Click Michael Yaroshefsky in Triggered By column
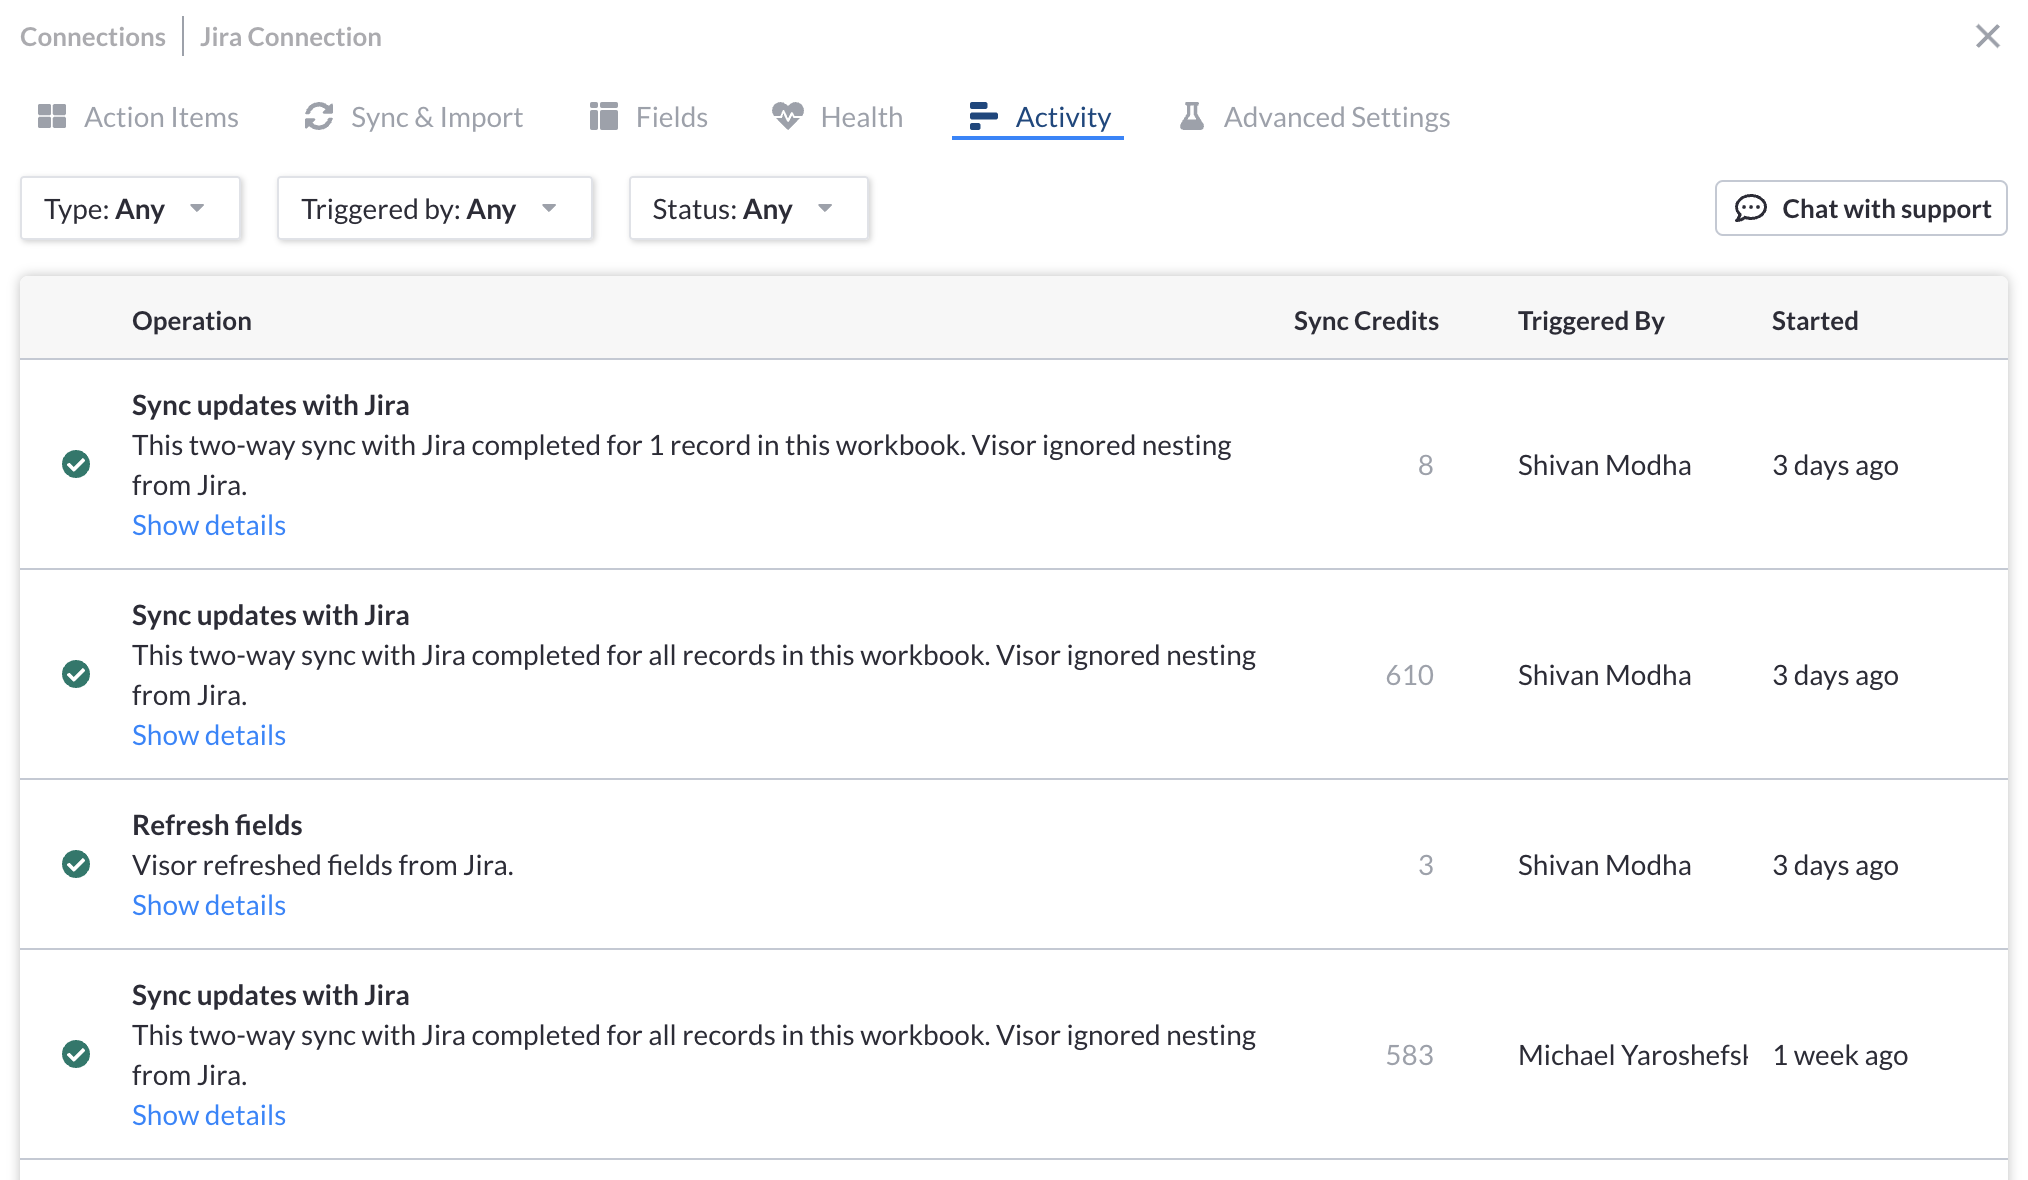The height and width of the screenshot is (1180, 2028). (1633, 1055)
